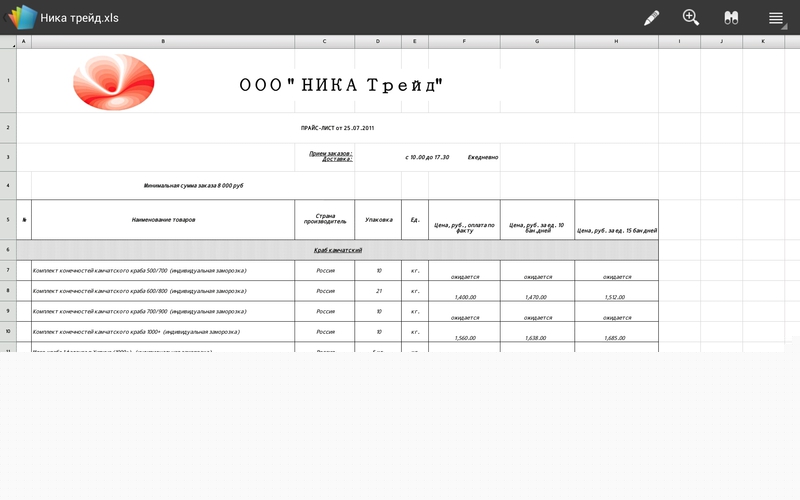The width and height of the screenshot is (800, 500).
Task: Select the 'Наименование товаров' header cell
Action: (x=163, y=220)
